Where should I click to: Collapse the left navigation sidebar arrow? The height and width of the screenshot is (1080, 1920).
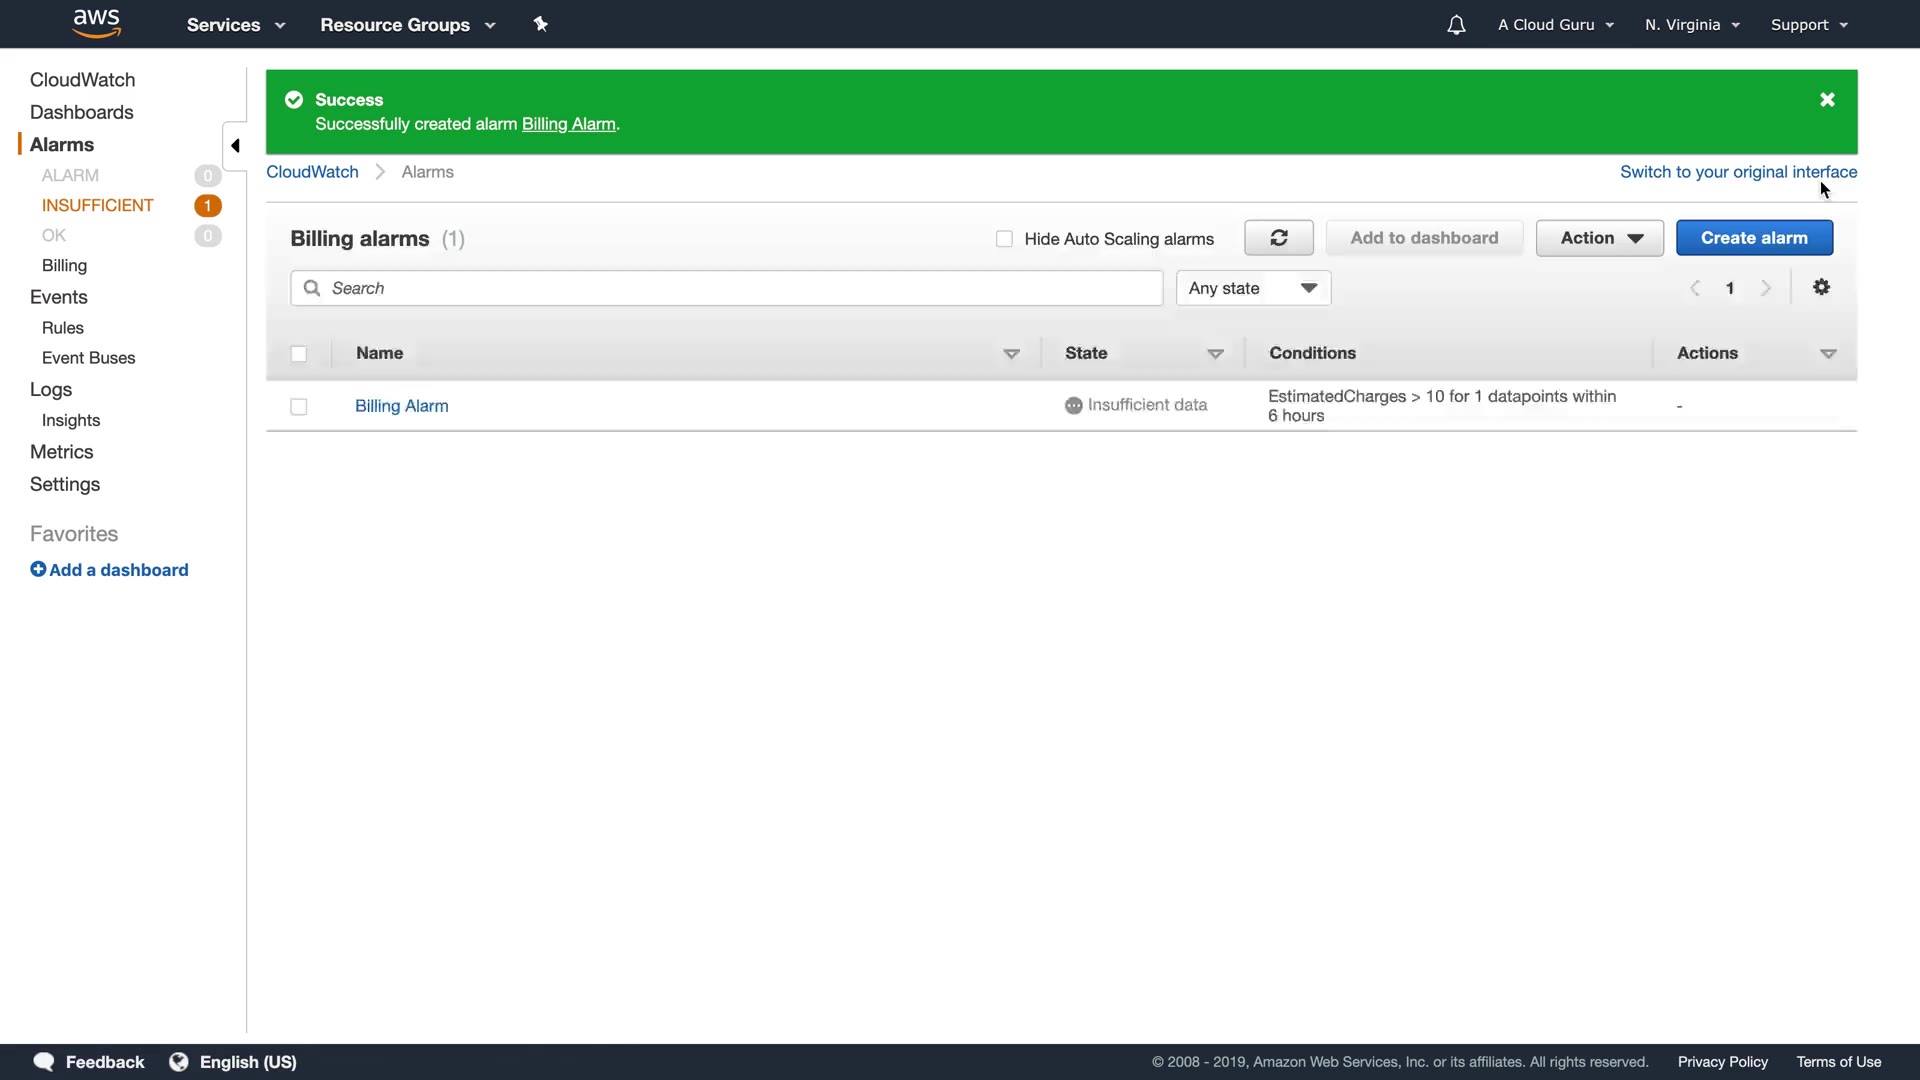click(235, 146)
